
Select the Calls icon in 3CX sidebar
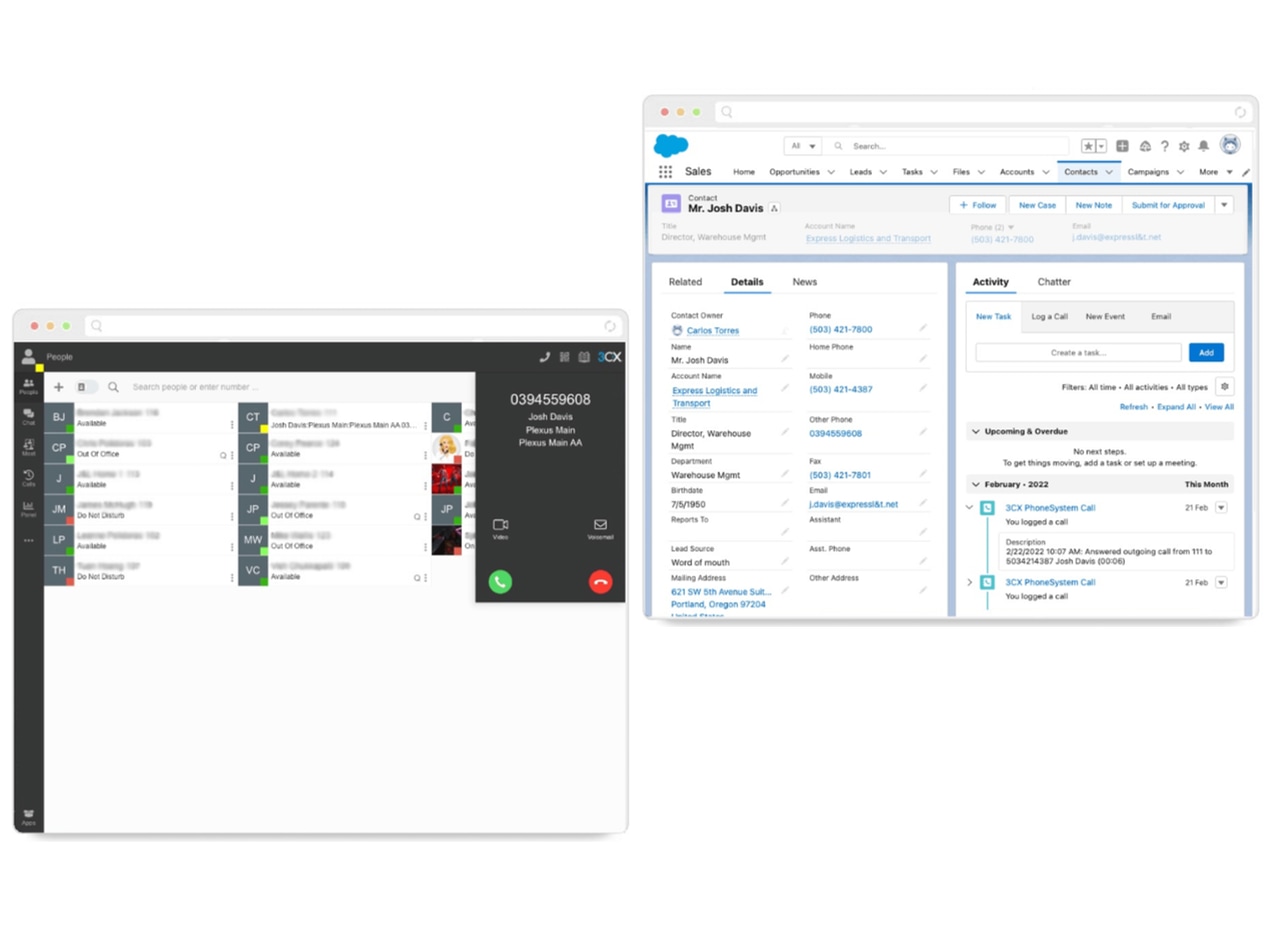point(28,476)
